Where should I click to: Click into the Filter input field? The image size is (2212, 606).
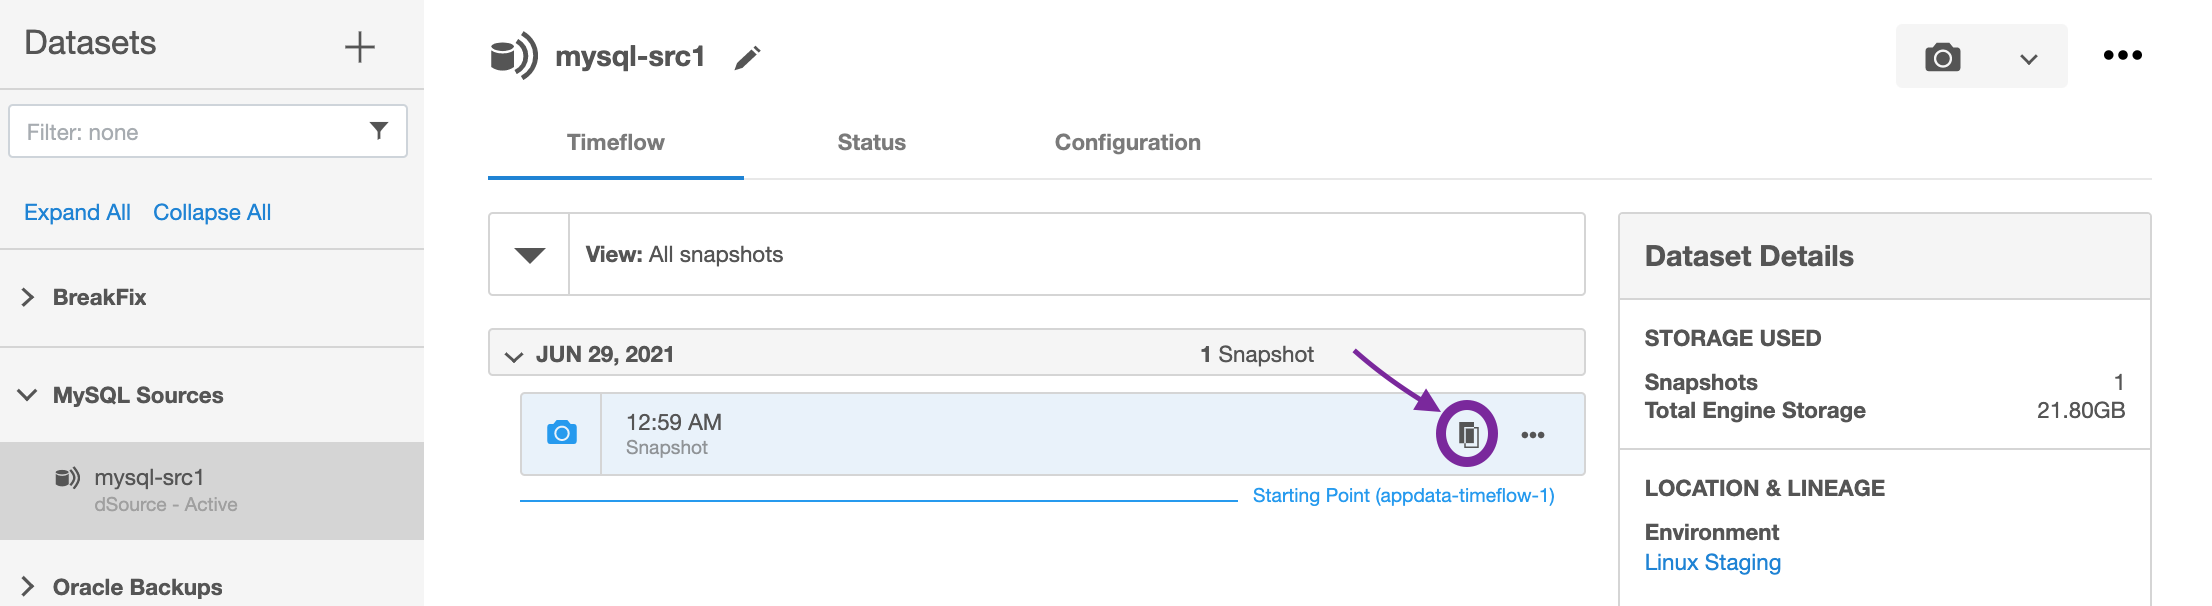click(x=180, y=130)
